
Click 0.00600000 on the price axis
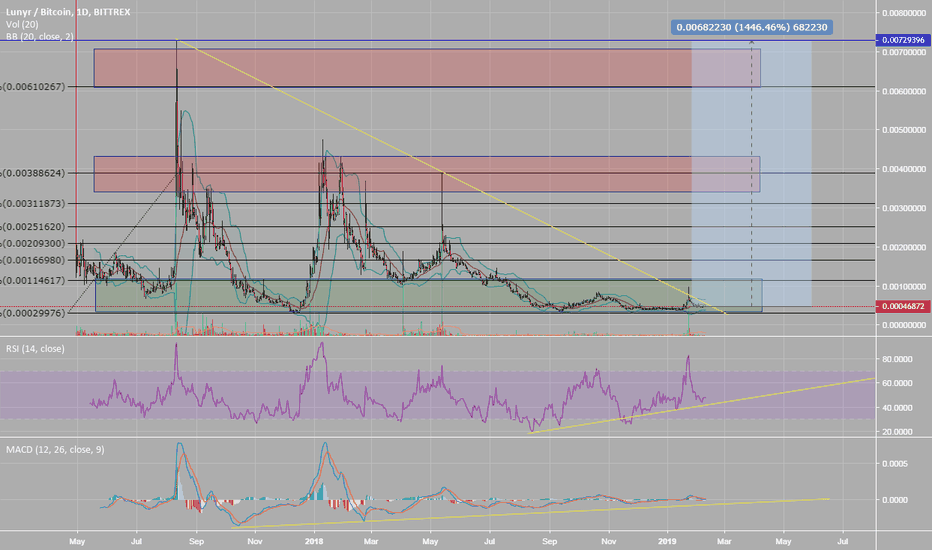coord(903,92)
